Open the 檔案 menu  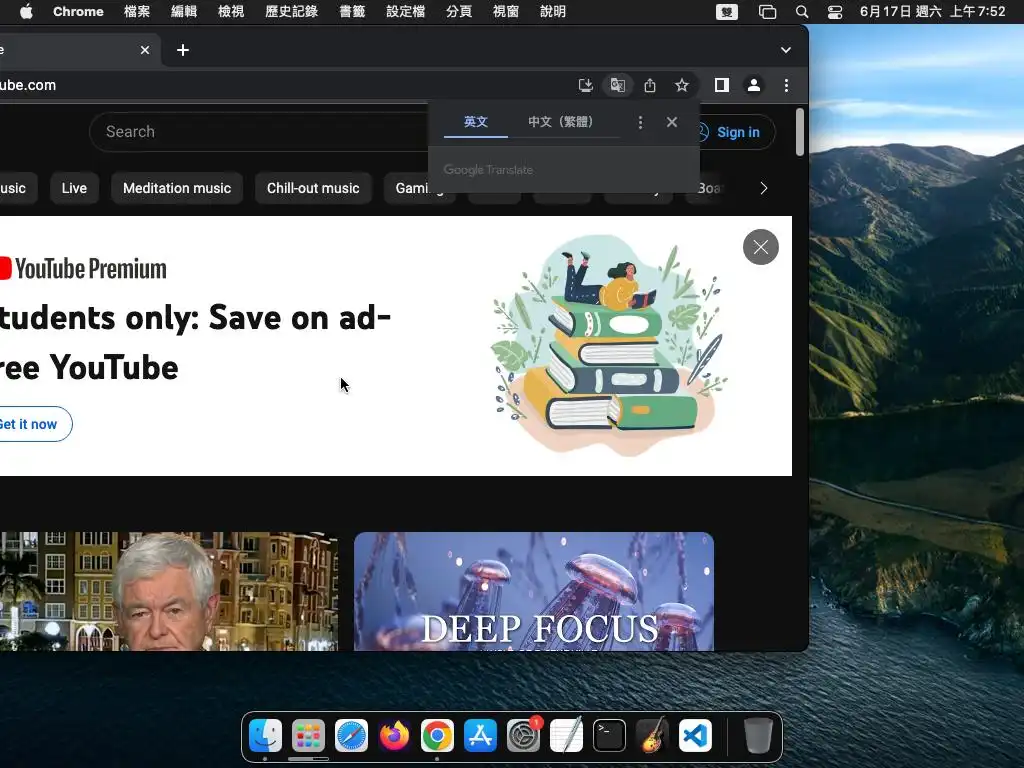click(137, 12)
